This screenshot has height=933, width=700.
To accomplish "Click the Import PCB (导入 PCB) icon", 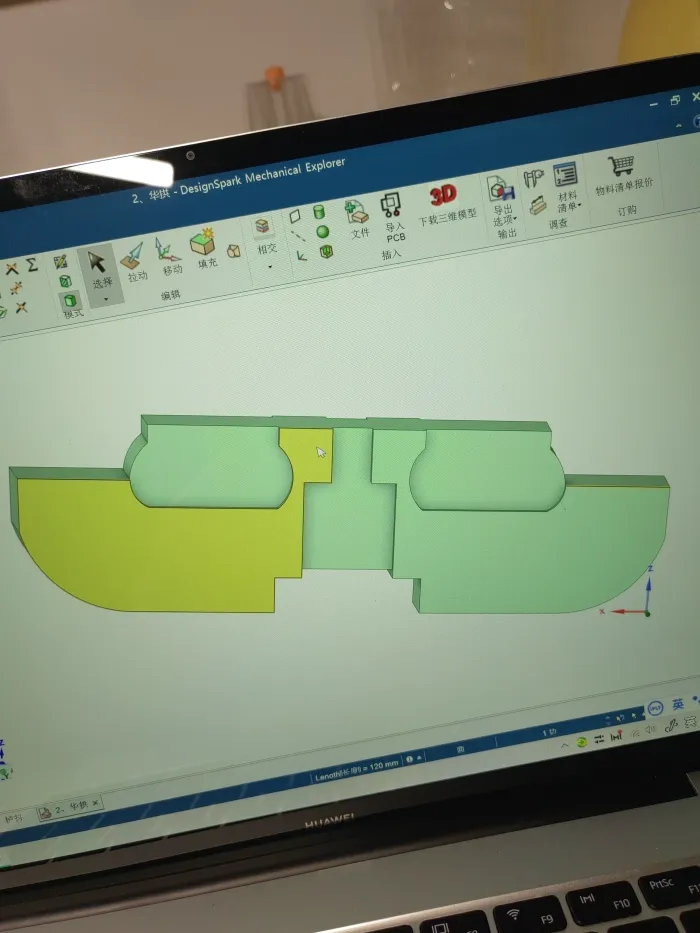I will pyautogui.click(x=391, y=211).
